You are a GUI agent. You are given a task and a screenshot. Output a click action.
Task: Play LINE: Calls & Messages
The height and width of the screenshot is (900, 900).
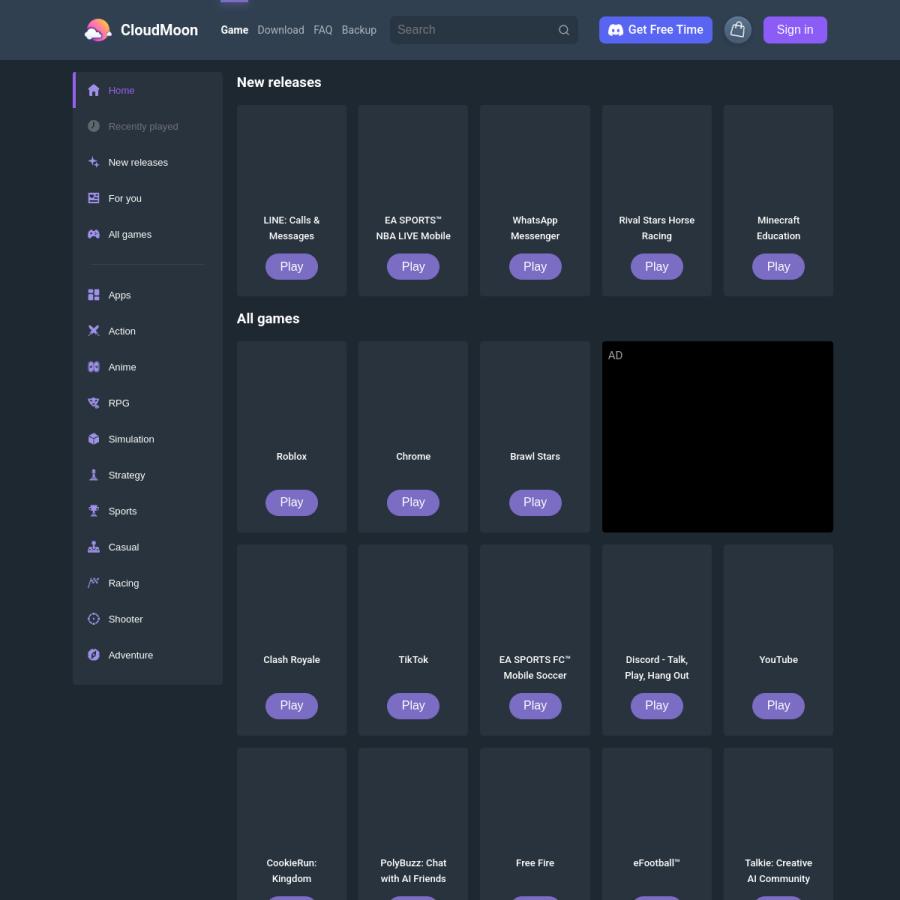tap(292, 267)
